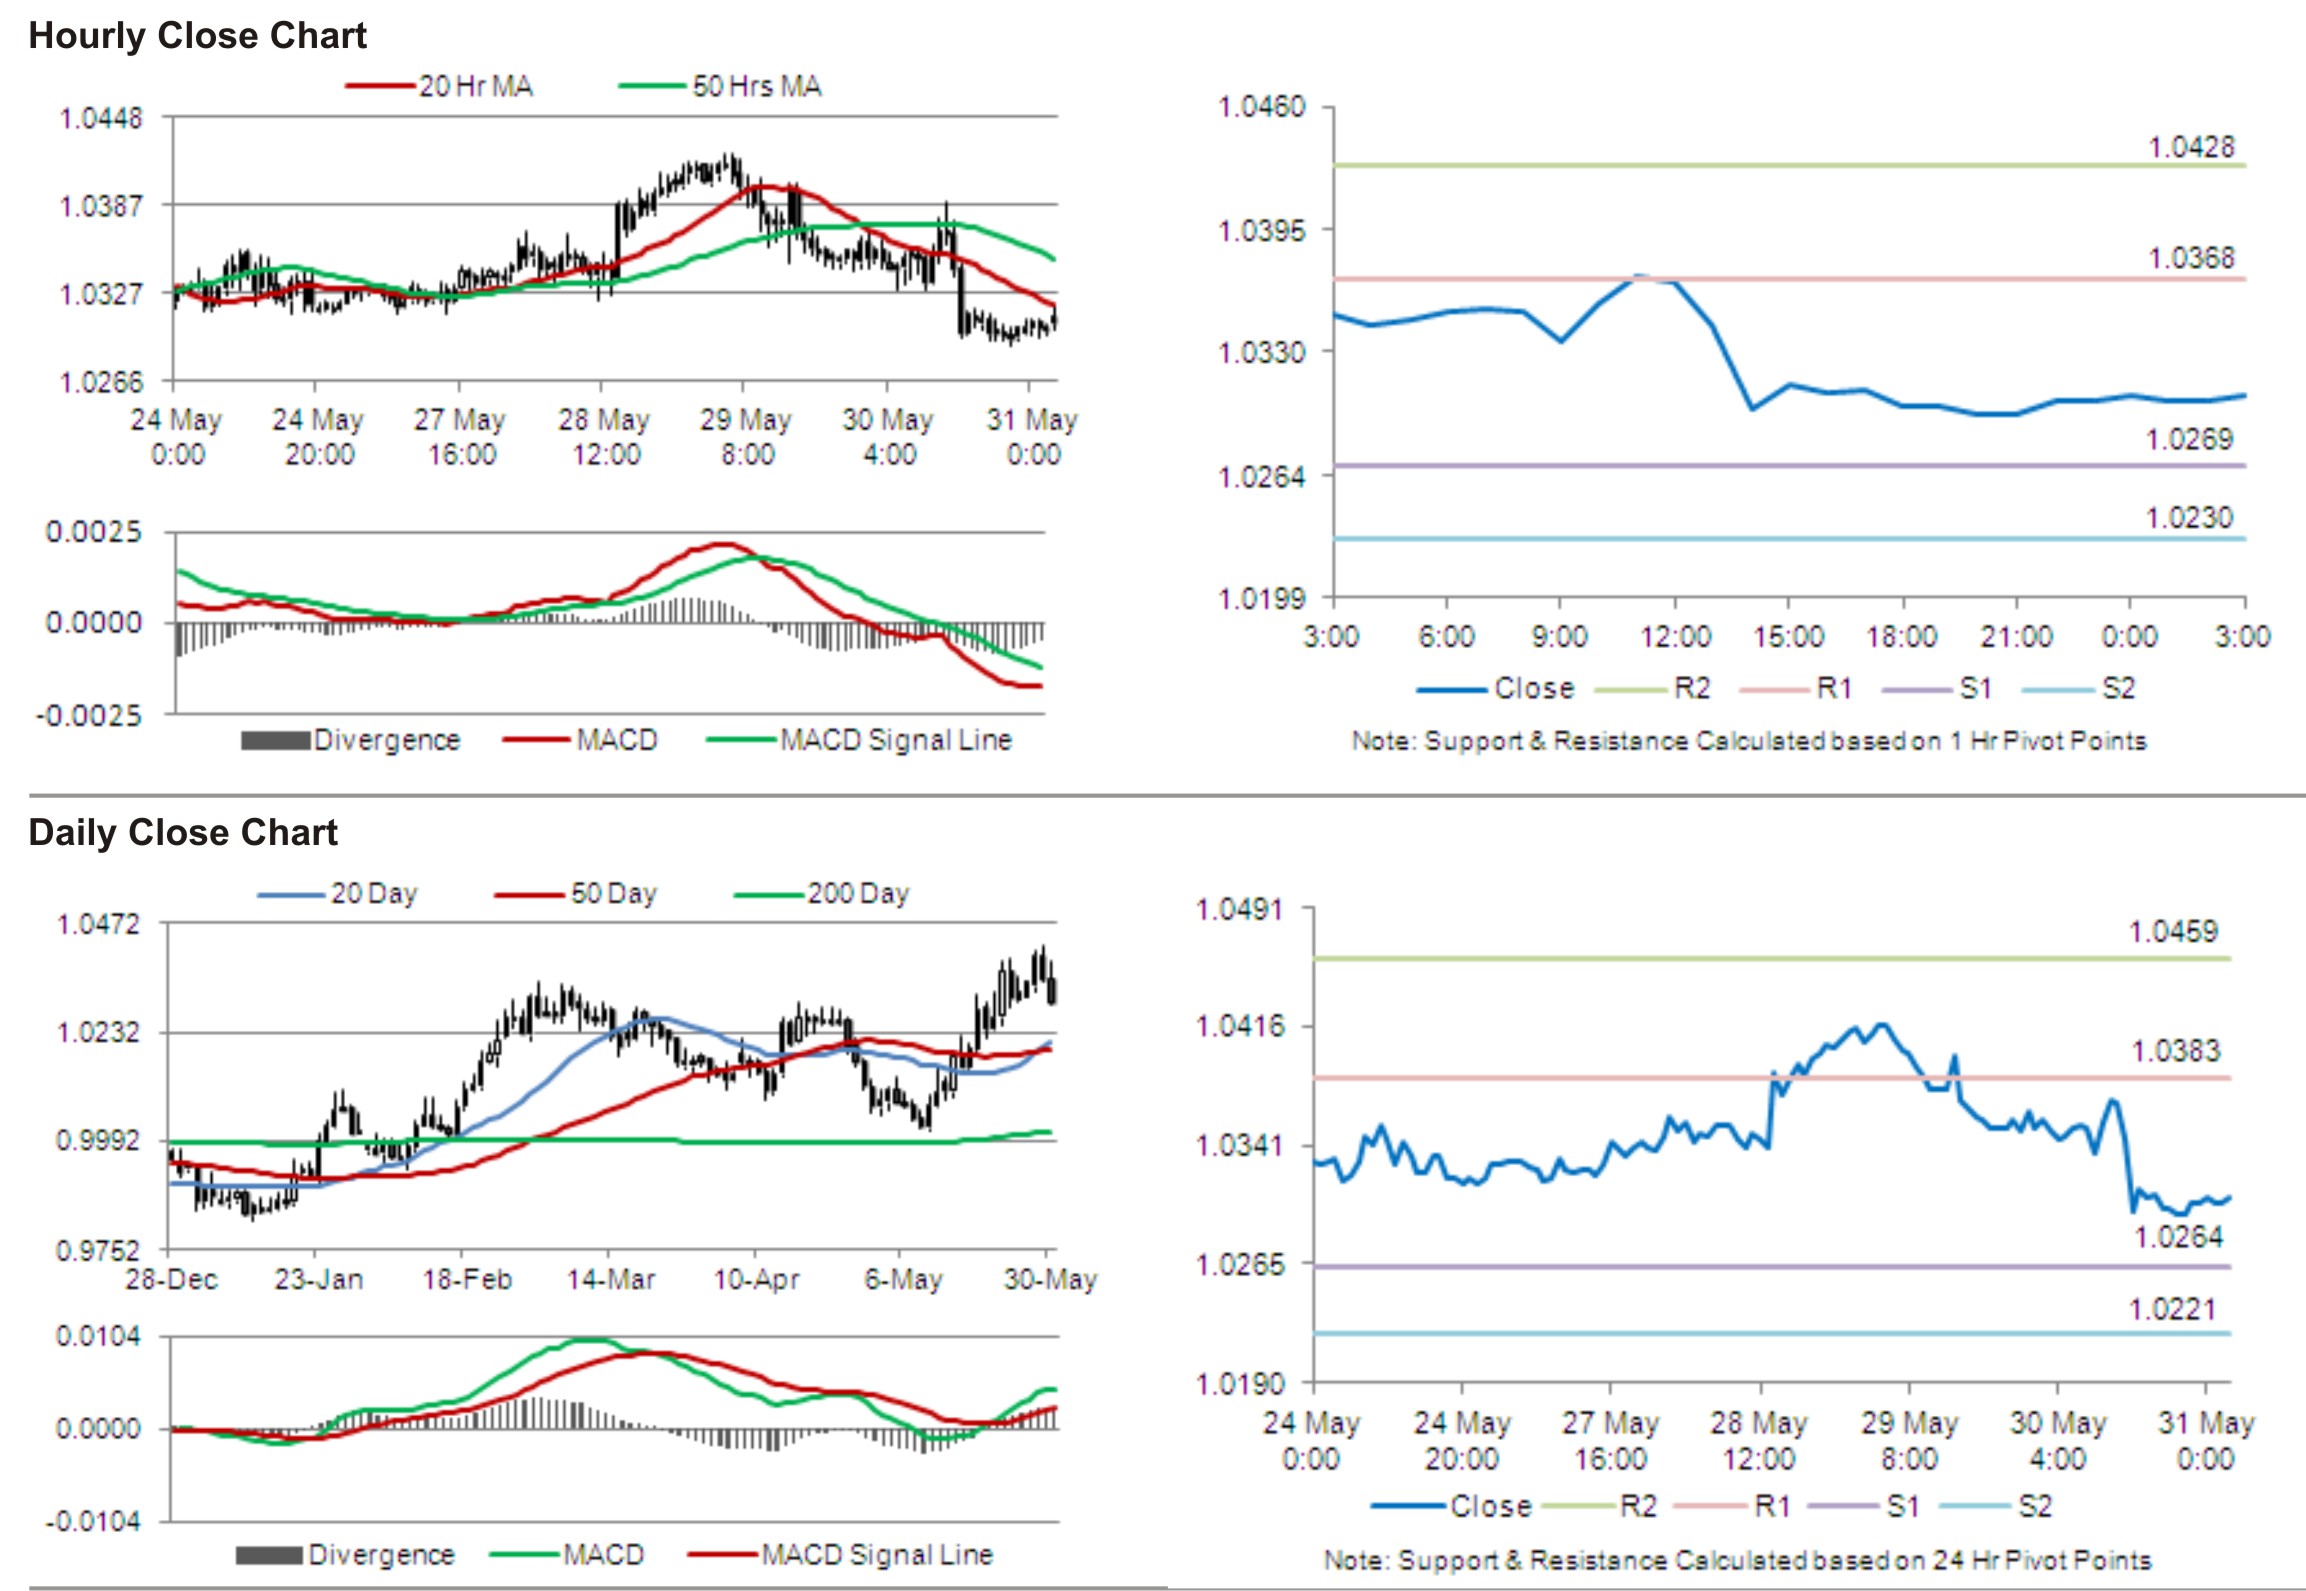The width and height of the screenshot is (2306, 1591).
Task: Select the red "20 Hr MA" legend entry
Action: pyautogui.click(x=439, y=86)
